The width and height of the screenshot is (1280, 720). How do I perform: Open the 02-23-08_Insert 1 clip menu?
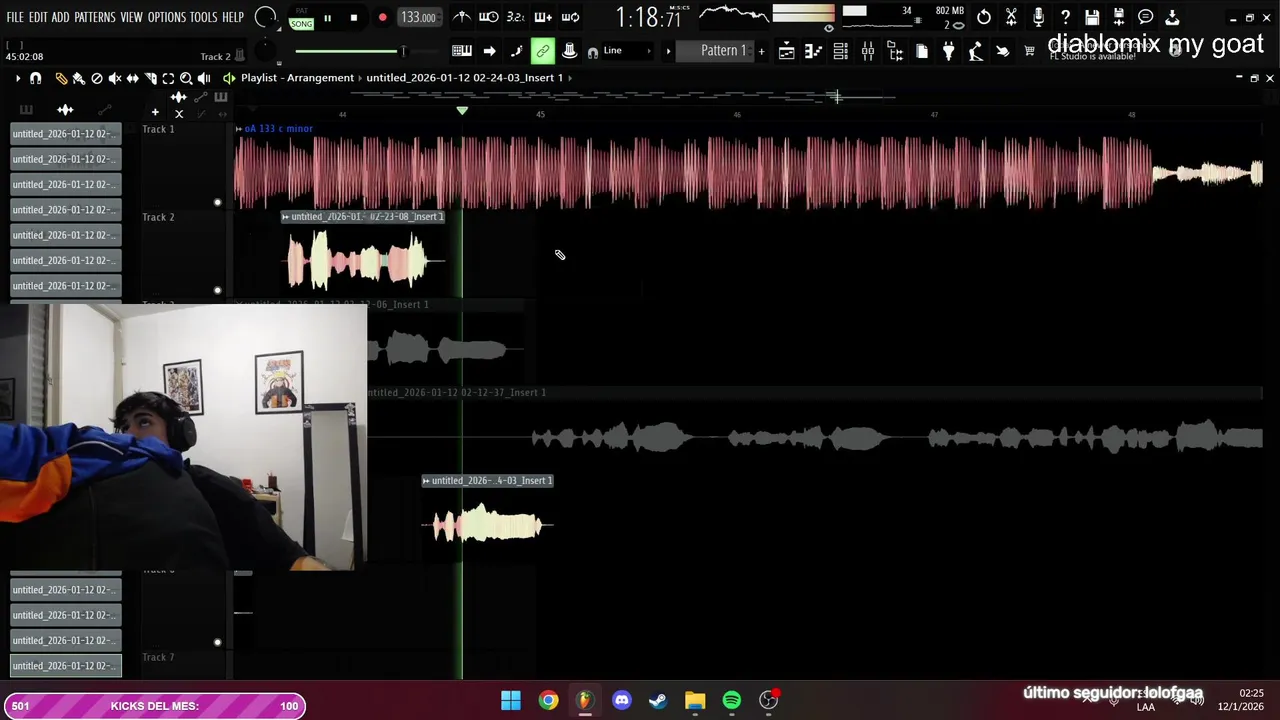pyautogui.click(x=286, y=217)
